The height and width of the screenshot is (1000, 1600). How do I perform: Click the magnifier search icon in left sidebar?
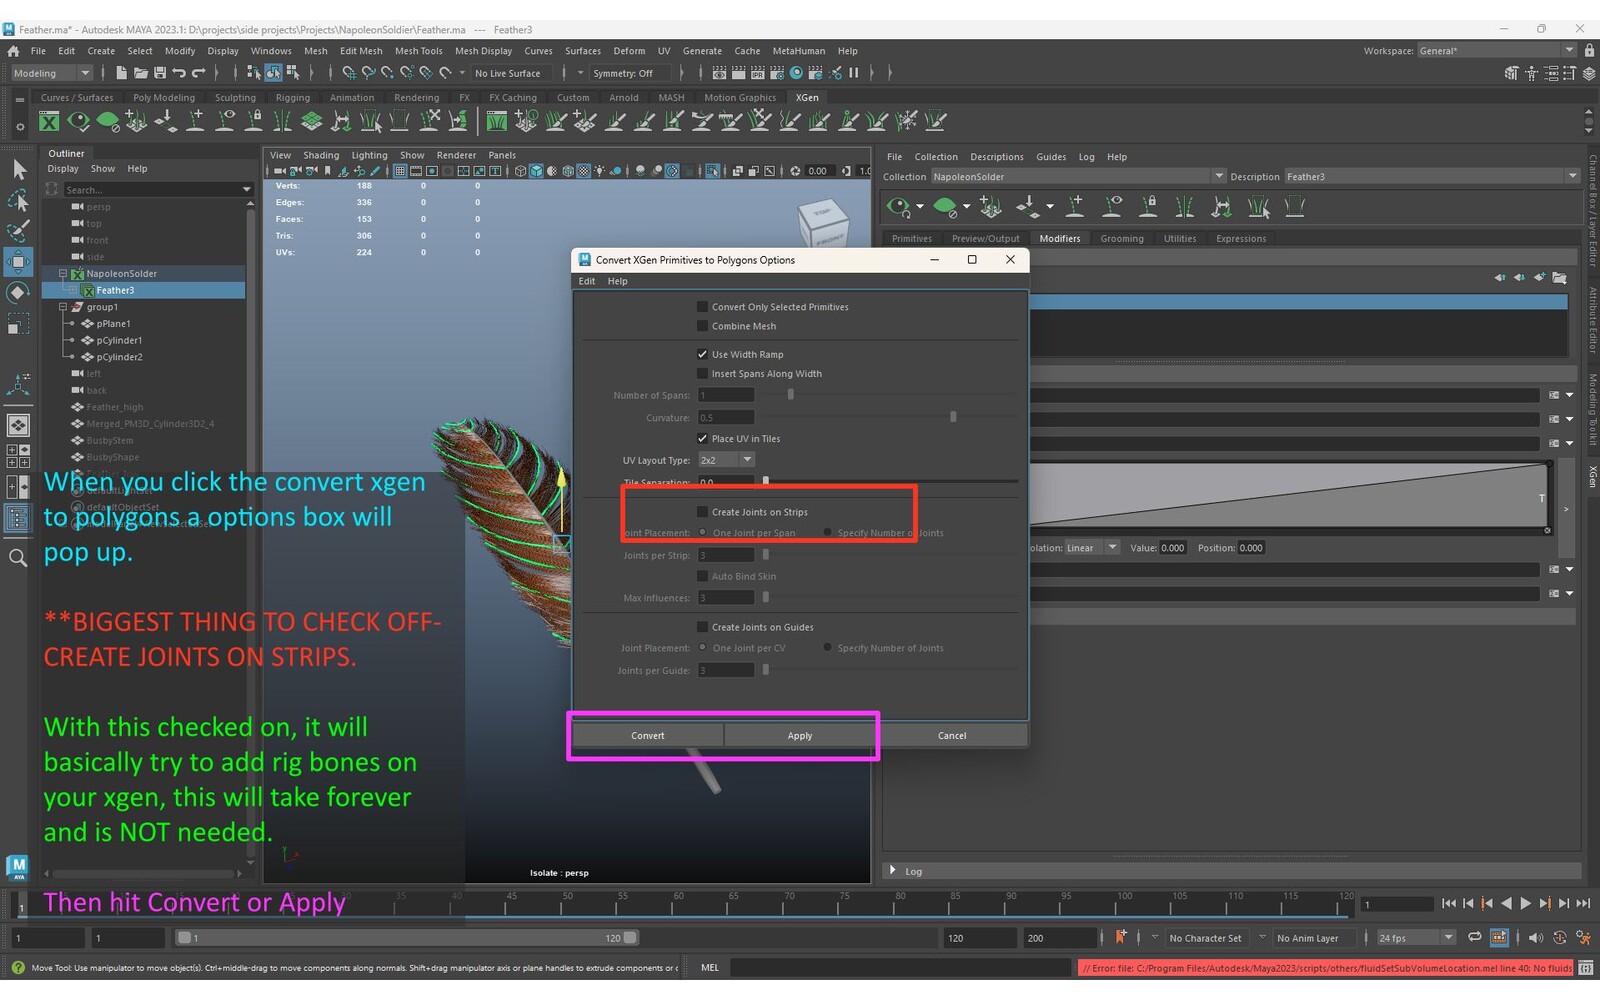[x=18, y=558]
